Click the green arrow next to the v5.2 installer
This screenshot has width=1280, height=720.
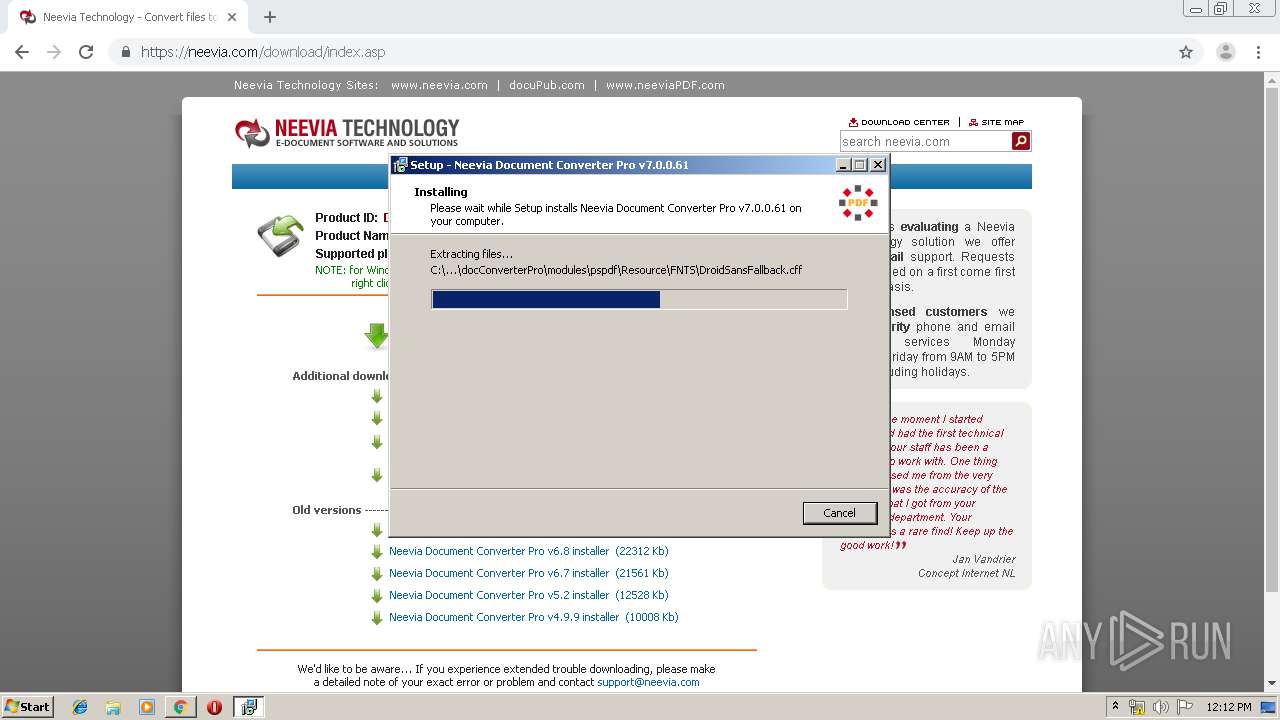377,596
